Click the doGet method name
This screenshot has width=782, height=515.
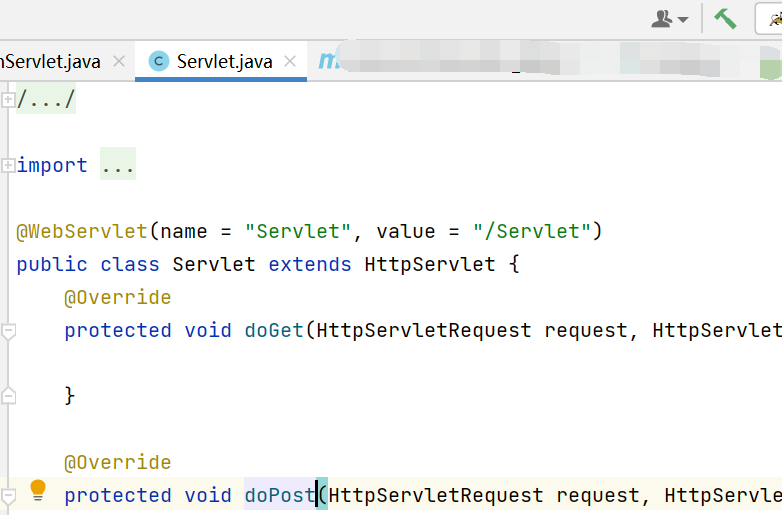[274, 331]
